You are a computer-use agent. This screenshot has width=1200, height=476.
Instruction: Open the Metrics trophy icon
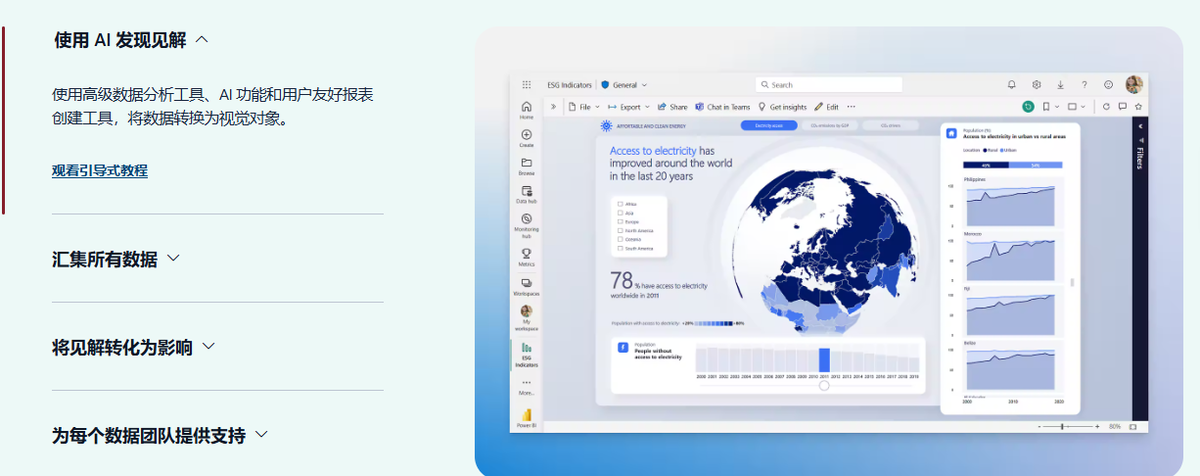click(x=526, y=255)
